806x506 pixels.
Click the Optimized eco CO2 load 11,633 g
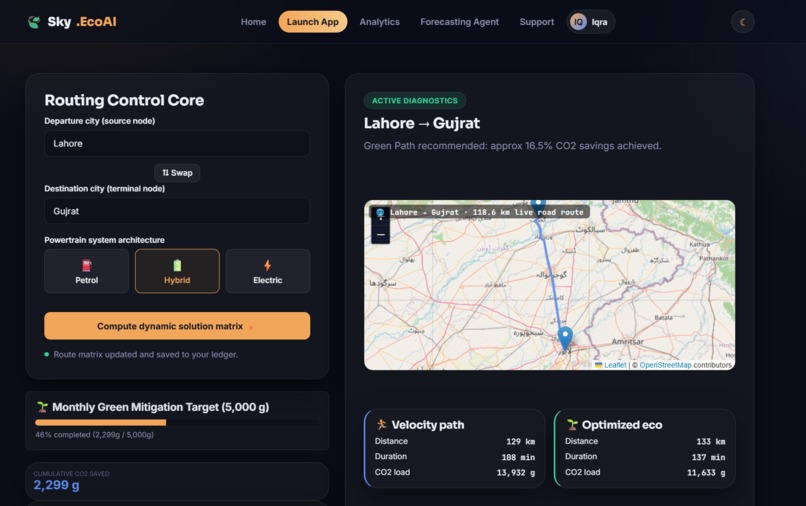pyautogui.click(x=706, y=473)
